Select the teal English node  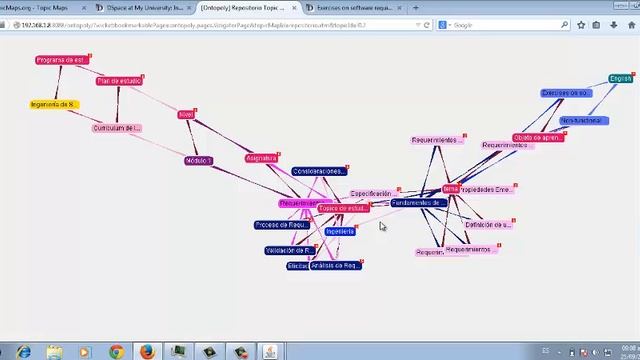pyautogui.click(x=620, y=79)
